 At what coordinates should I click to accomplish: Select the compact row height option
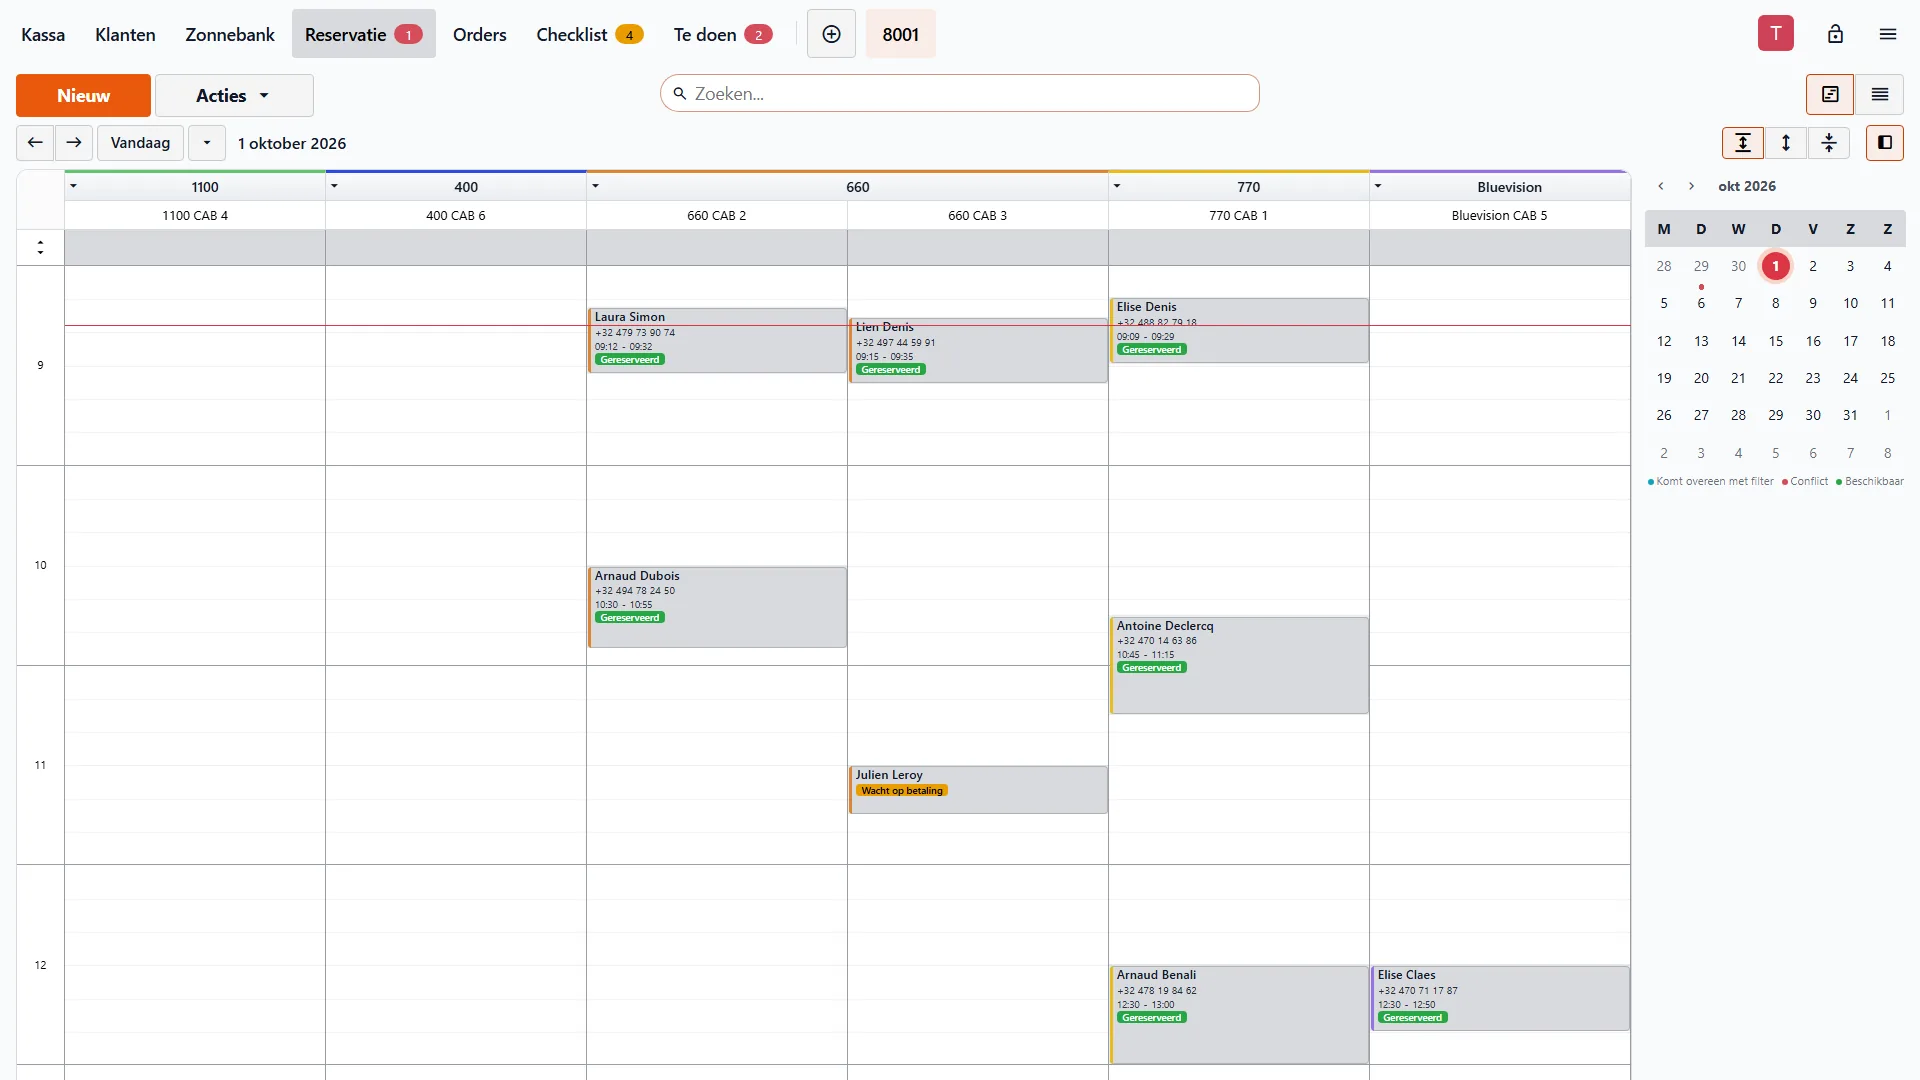click(x=1829, y=143)
